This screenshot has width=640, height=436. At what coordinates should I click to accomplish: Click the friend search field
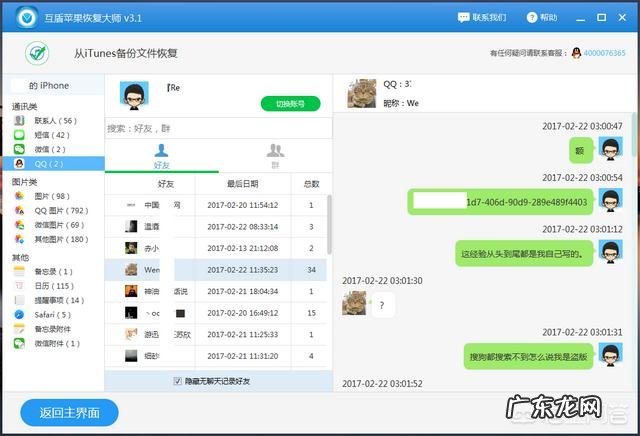218,129
